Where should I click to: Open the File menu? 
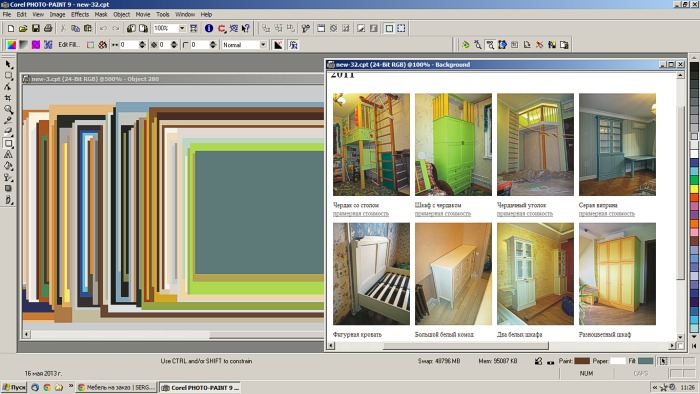7,14
